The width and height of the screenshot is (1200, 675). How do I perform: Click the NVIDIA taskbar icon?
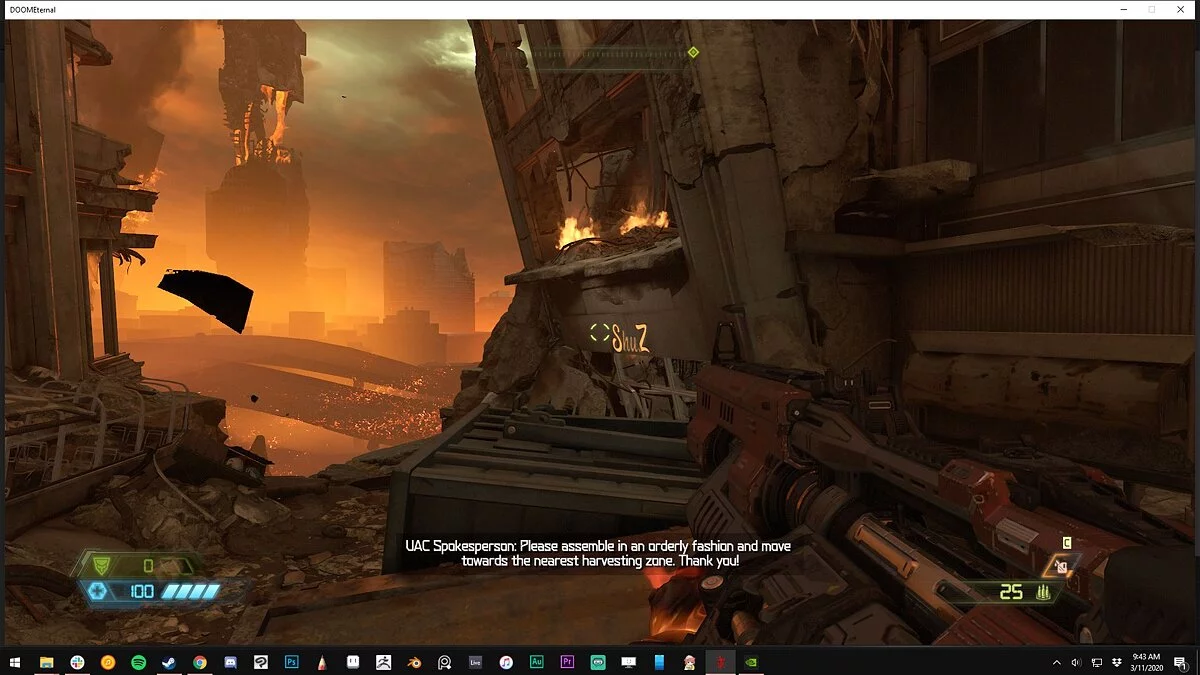(751, 662)
